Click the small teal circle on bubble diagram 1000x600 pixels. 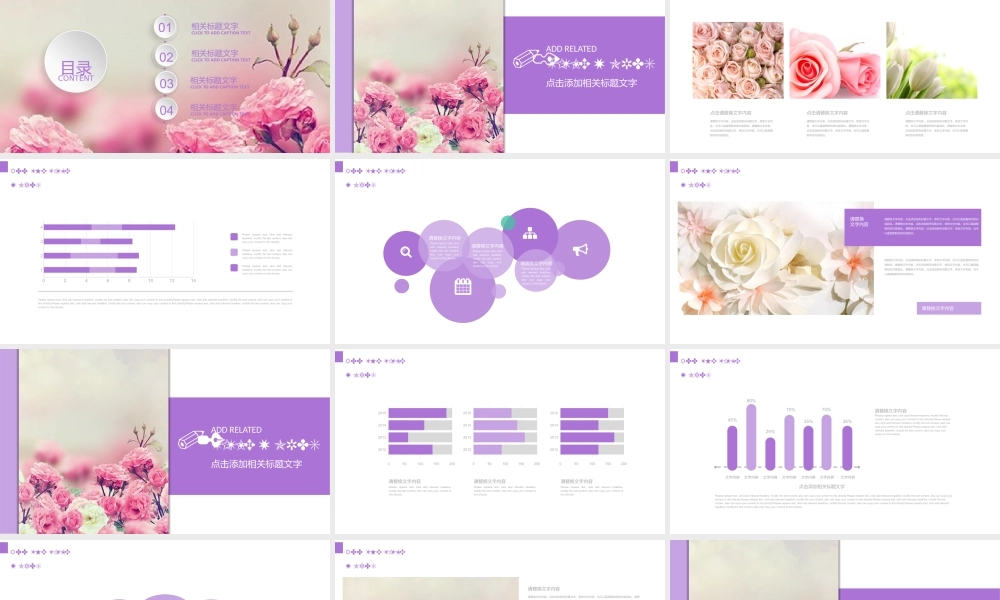pos(508,222)
